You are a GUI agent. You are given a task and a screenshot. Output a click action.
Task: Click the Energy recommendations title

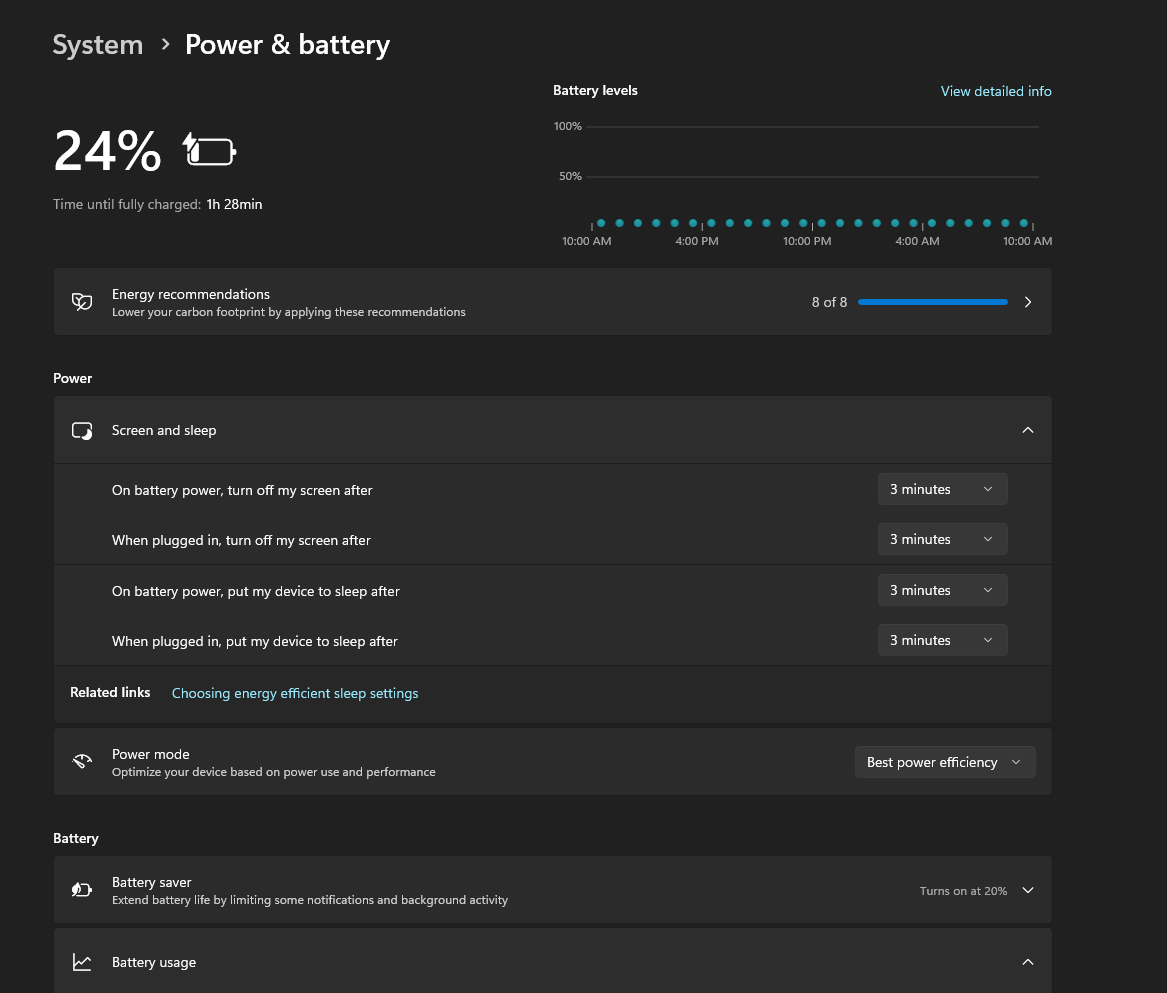pyautogui.click(x=191, y=294)
